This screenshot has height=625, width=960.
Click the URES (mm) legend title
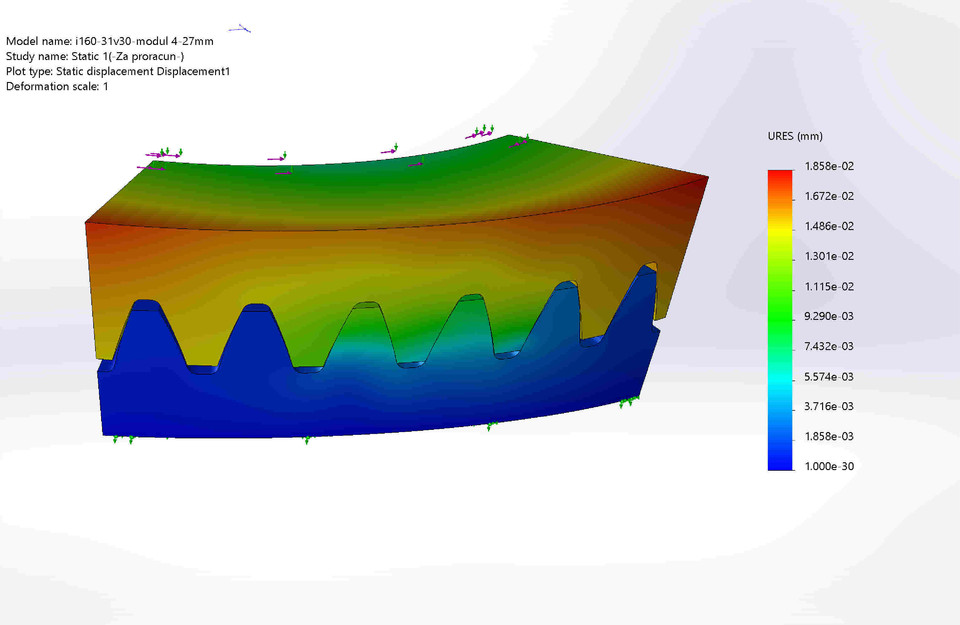click(793, 135)
